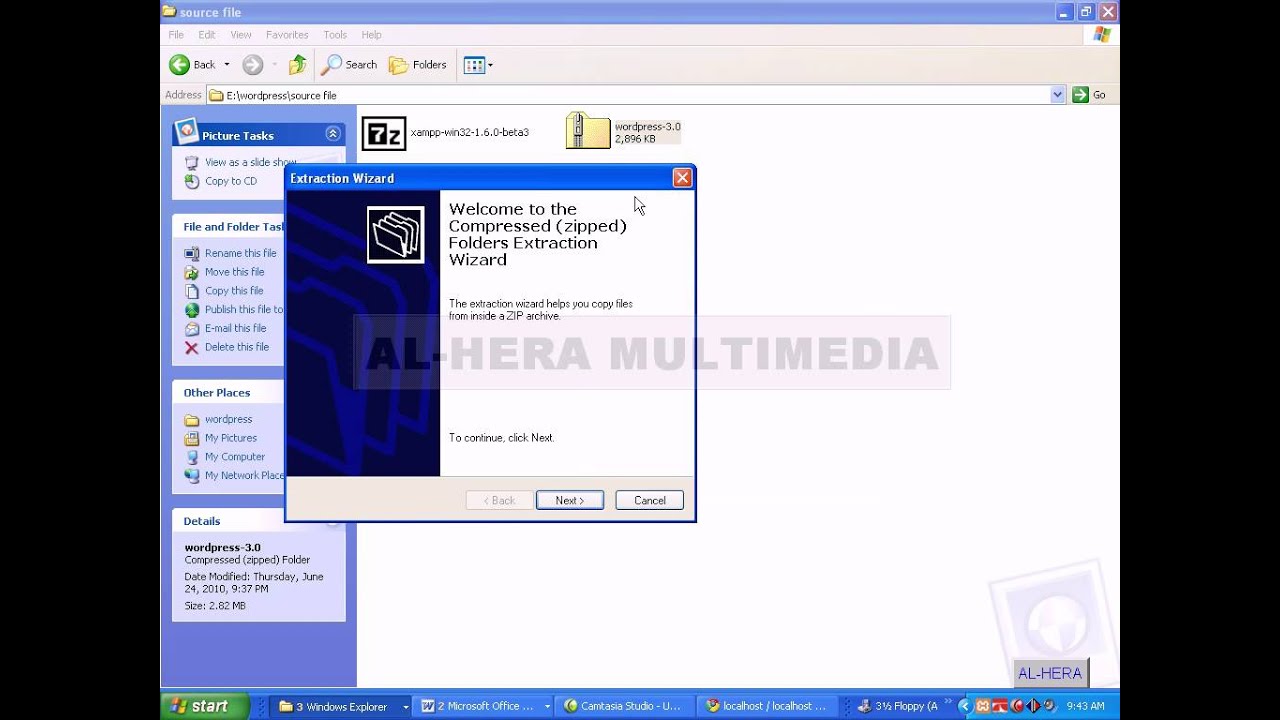Click the red X delete icon

tap(192, 347)
